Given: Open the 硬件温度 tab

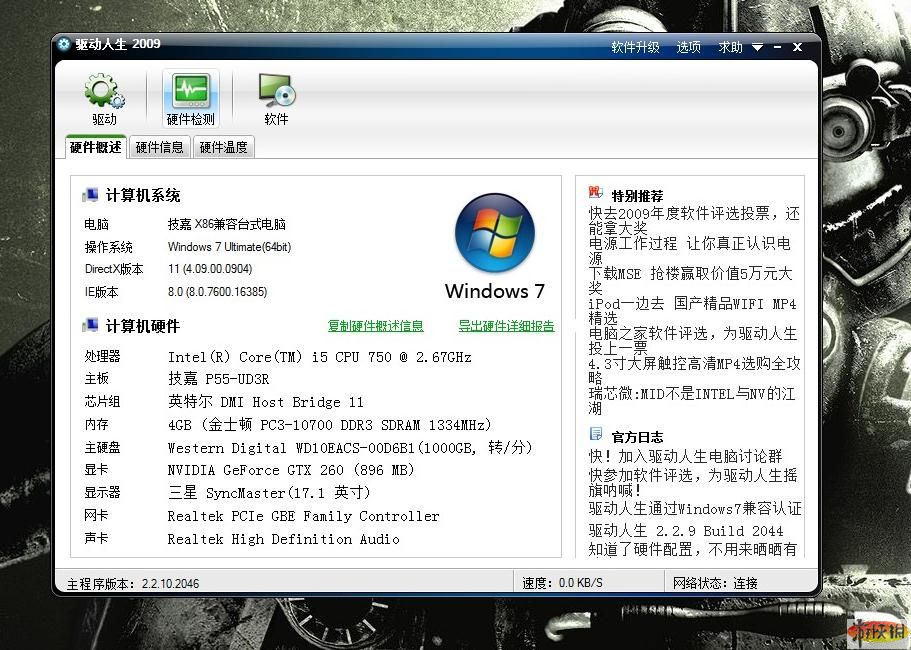Looking at the screenshot, I should coord(223,148).
